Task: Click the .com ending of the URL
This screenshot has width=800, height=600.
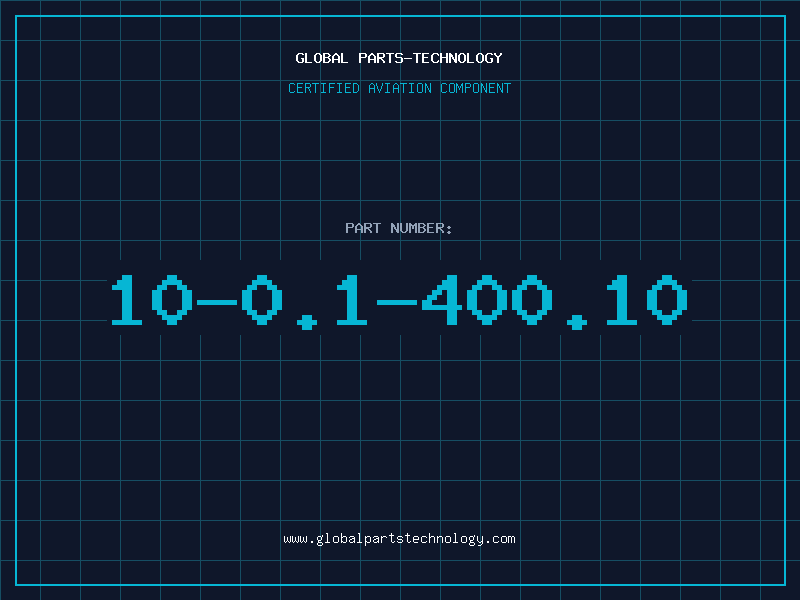Action: (500, 539)
